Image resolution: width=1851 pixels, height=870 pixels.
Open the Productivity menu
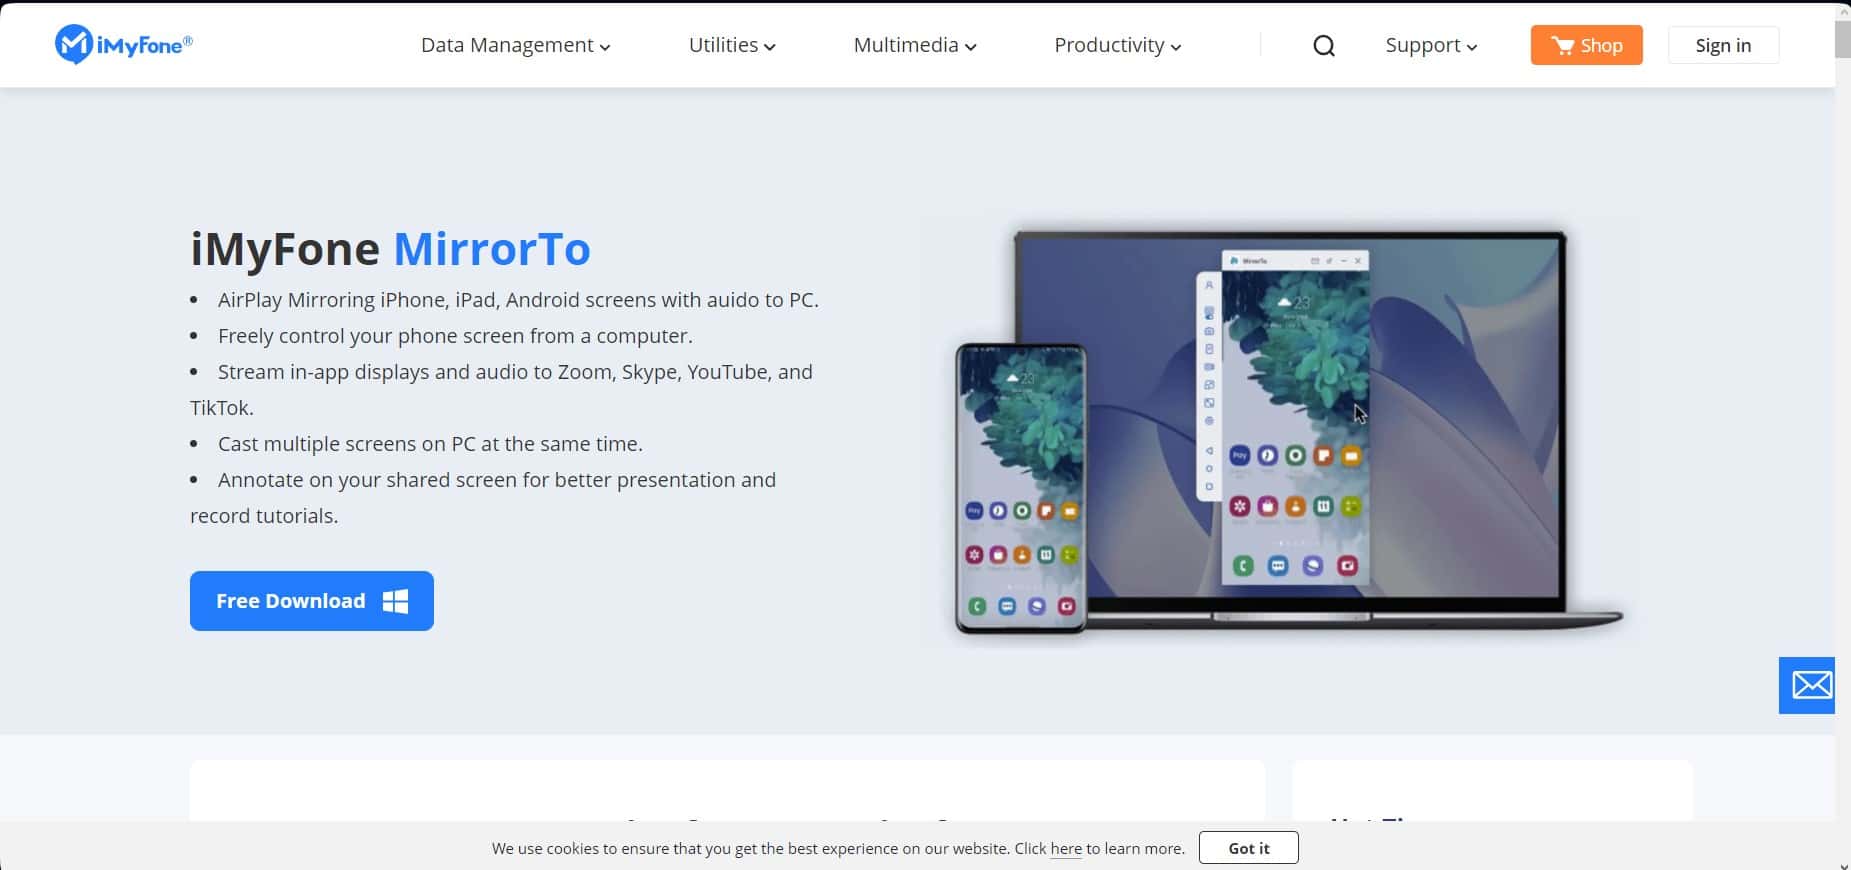coord(1117,45)
